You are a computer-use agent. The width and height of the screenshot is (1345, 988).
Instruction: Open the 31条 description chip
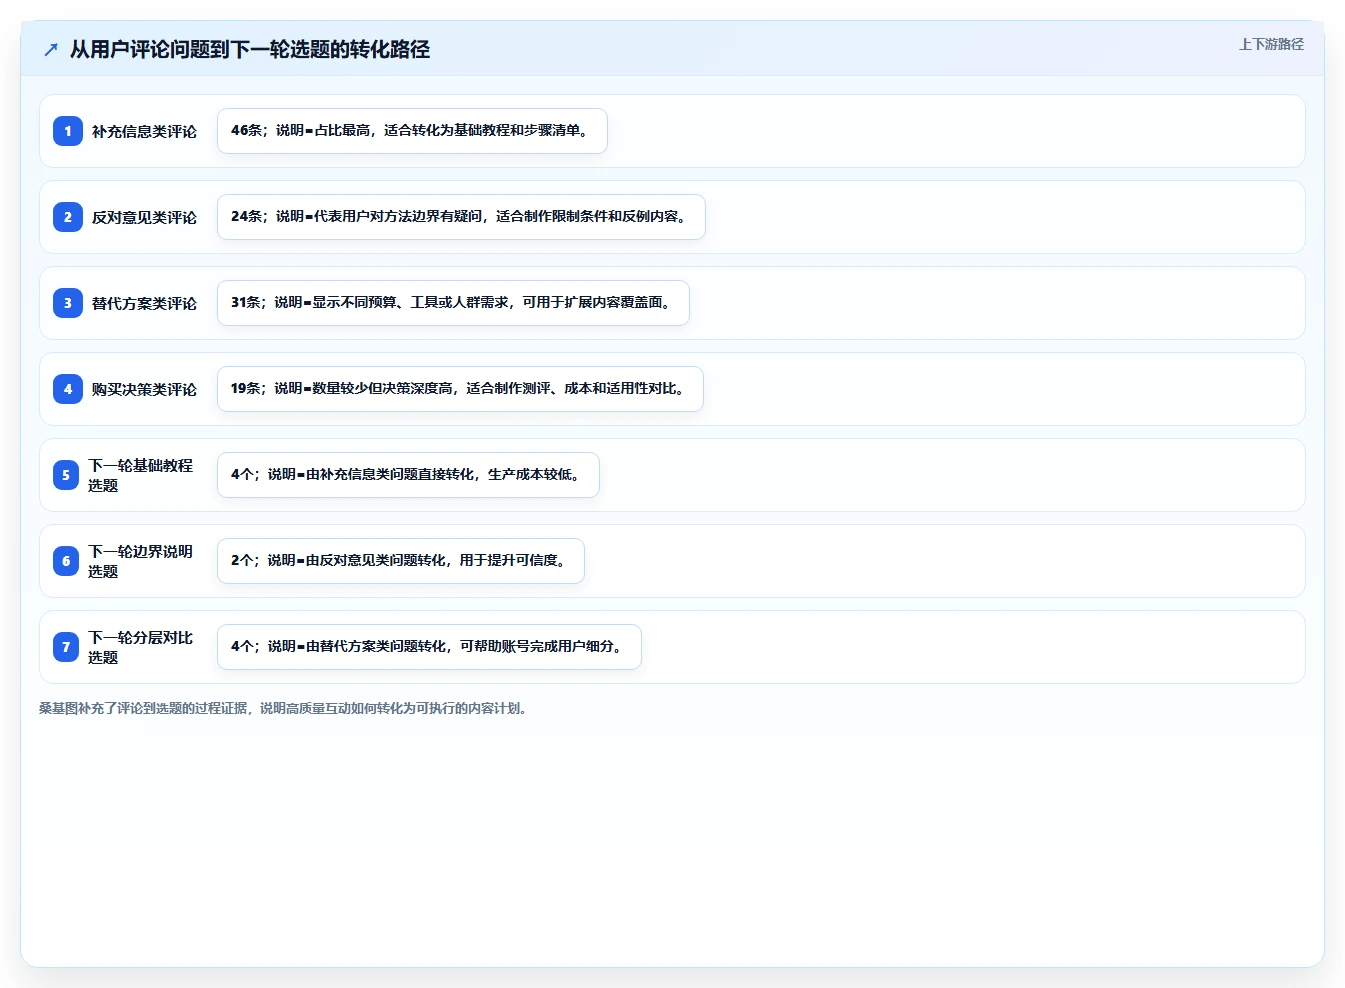453,303
